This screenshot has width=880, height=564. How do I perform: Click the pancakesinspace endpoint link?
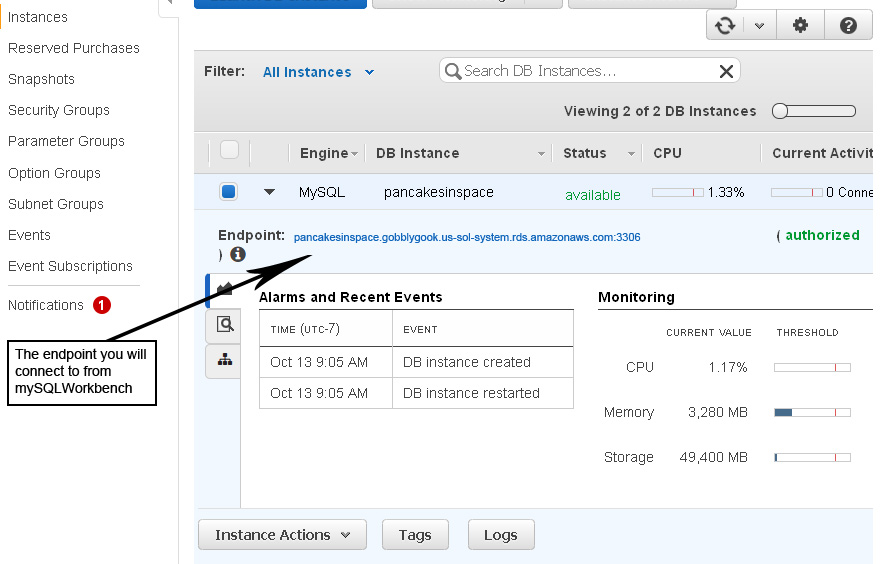pos(467,237)
